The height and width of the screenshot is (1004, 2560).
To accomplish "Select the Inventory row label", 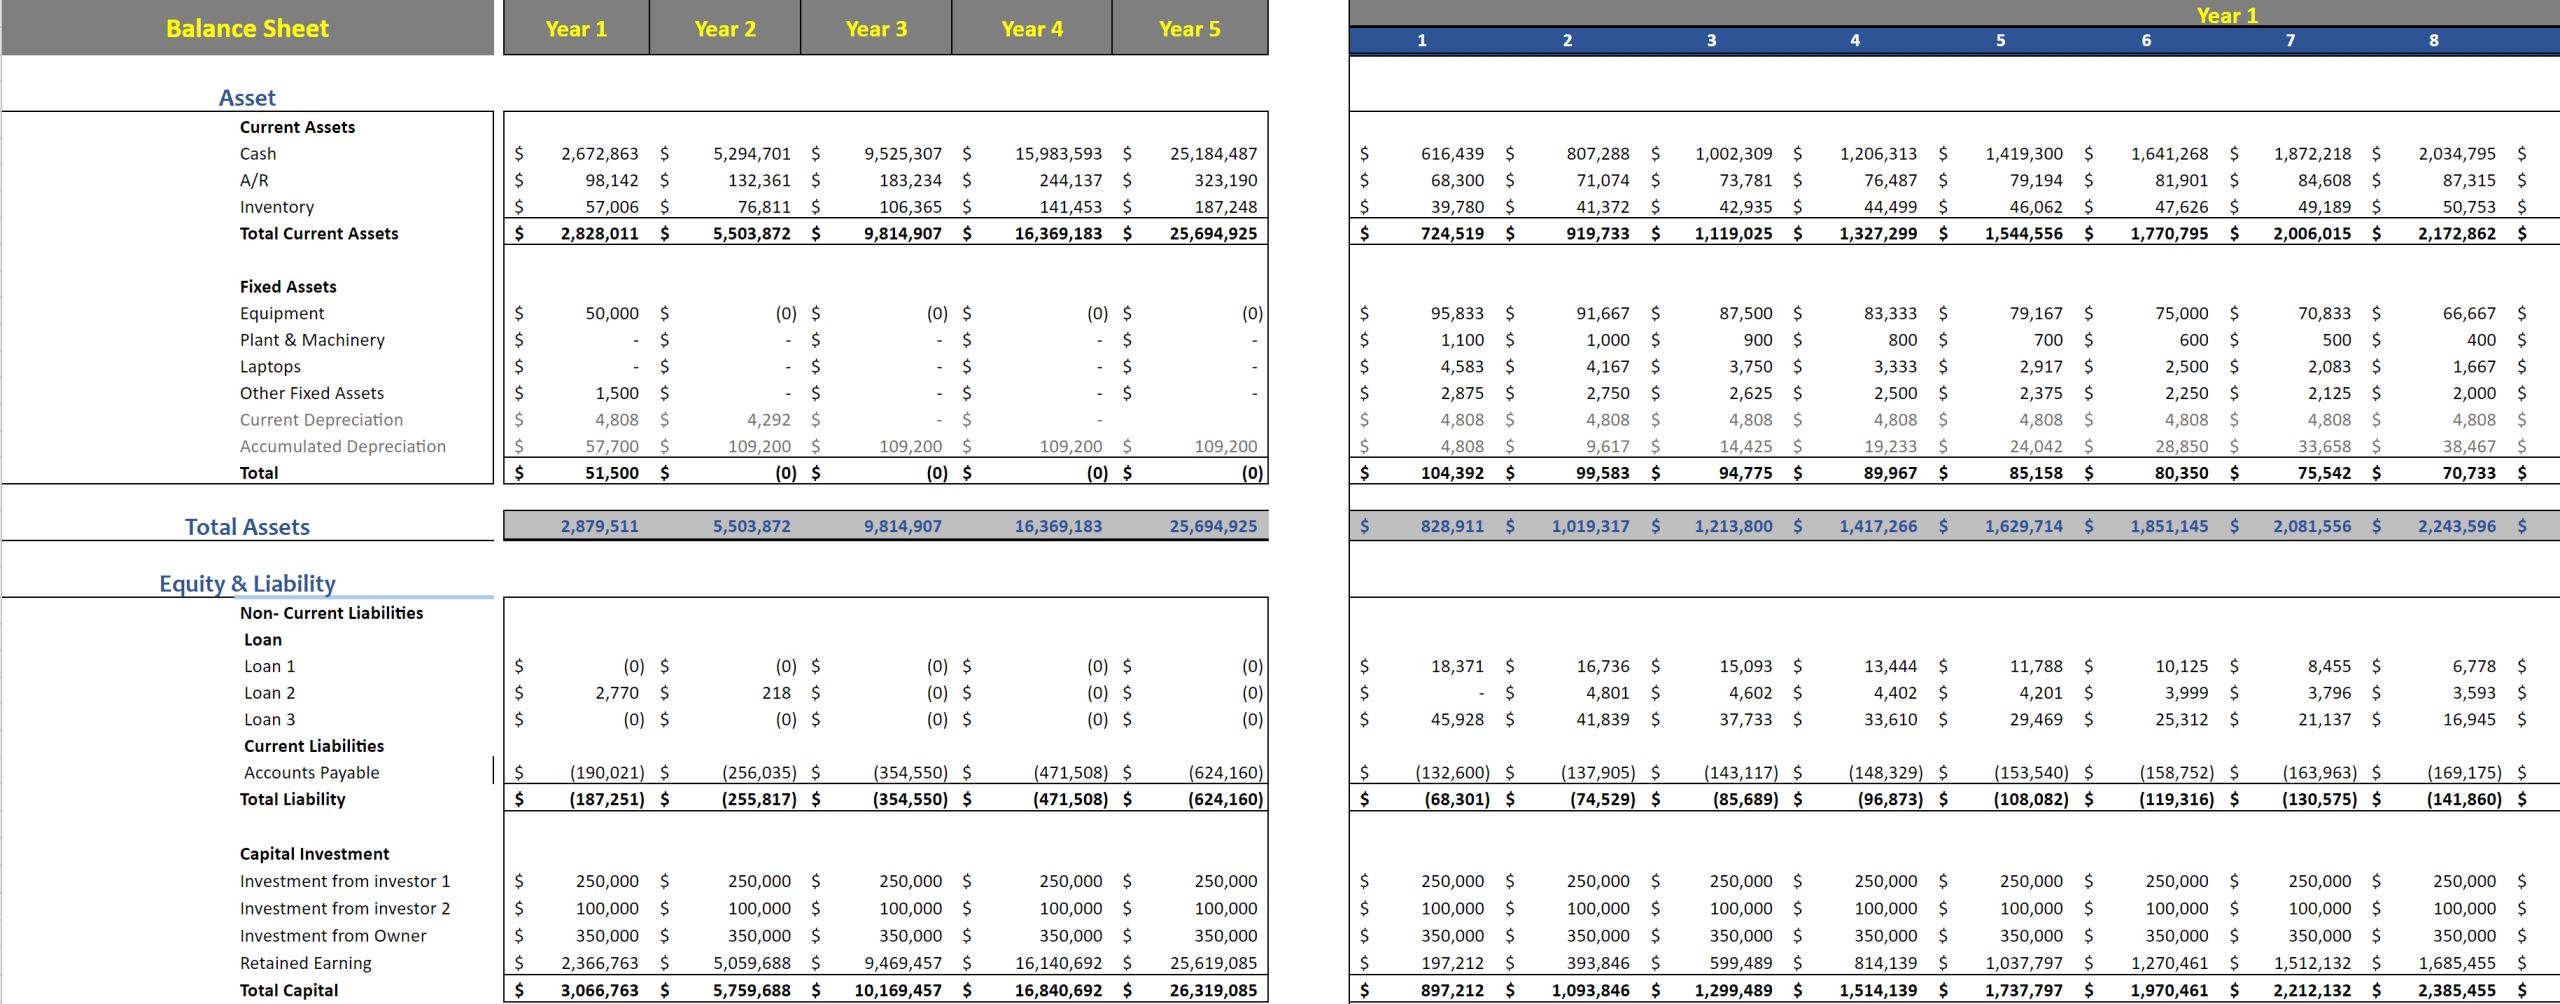I will [x=277, y=207].
